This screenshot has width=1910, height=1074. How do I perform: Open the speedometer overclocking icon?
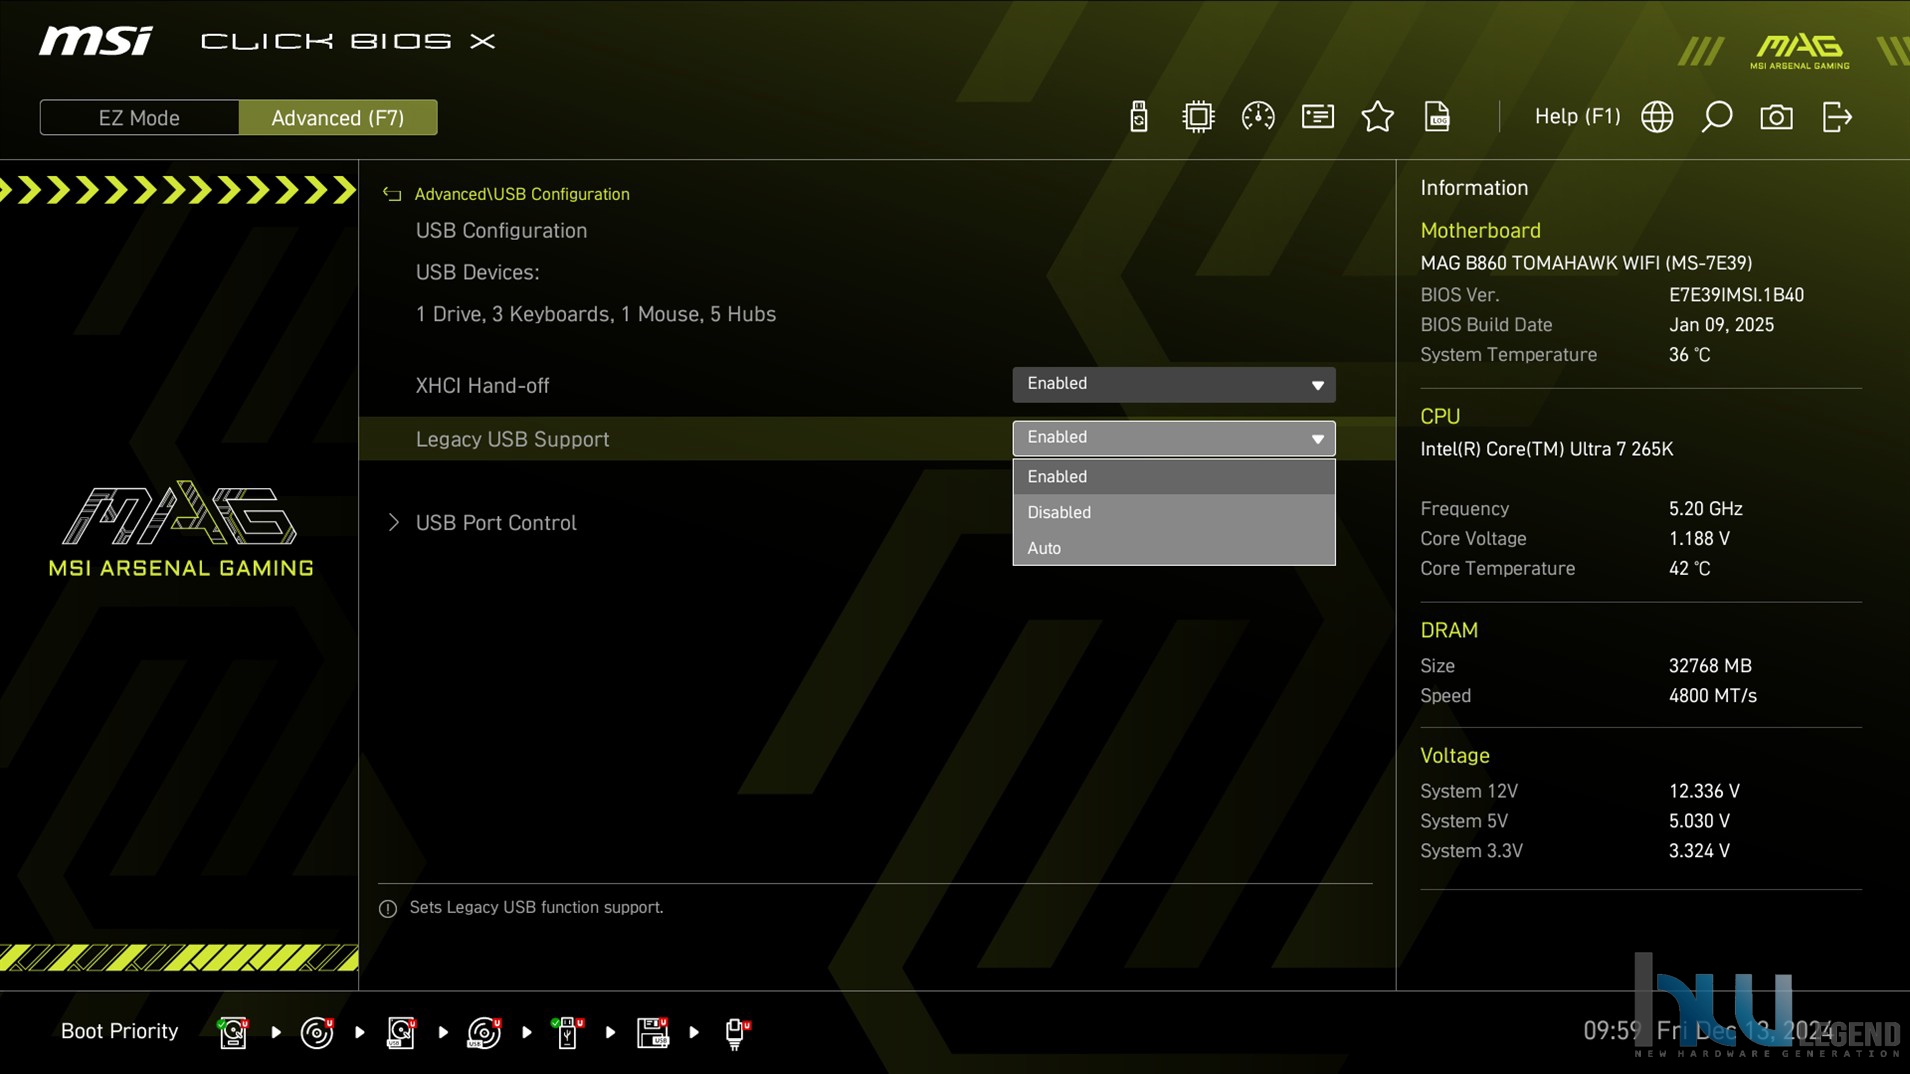coord(1257,117)
